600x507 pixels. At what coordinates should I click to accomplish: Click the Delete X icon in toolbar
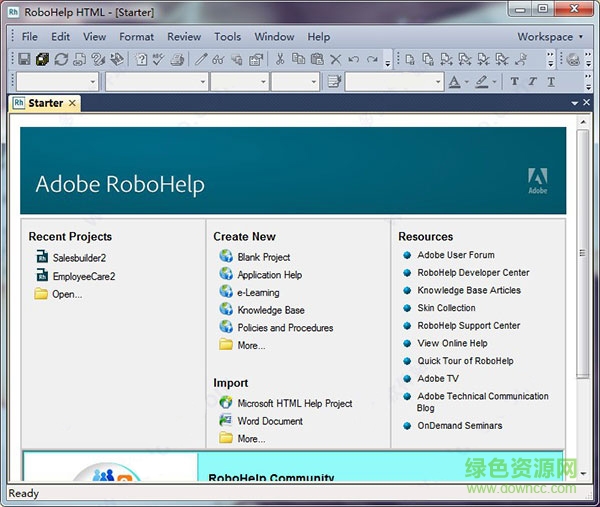(335, 60)
